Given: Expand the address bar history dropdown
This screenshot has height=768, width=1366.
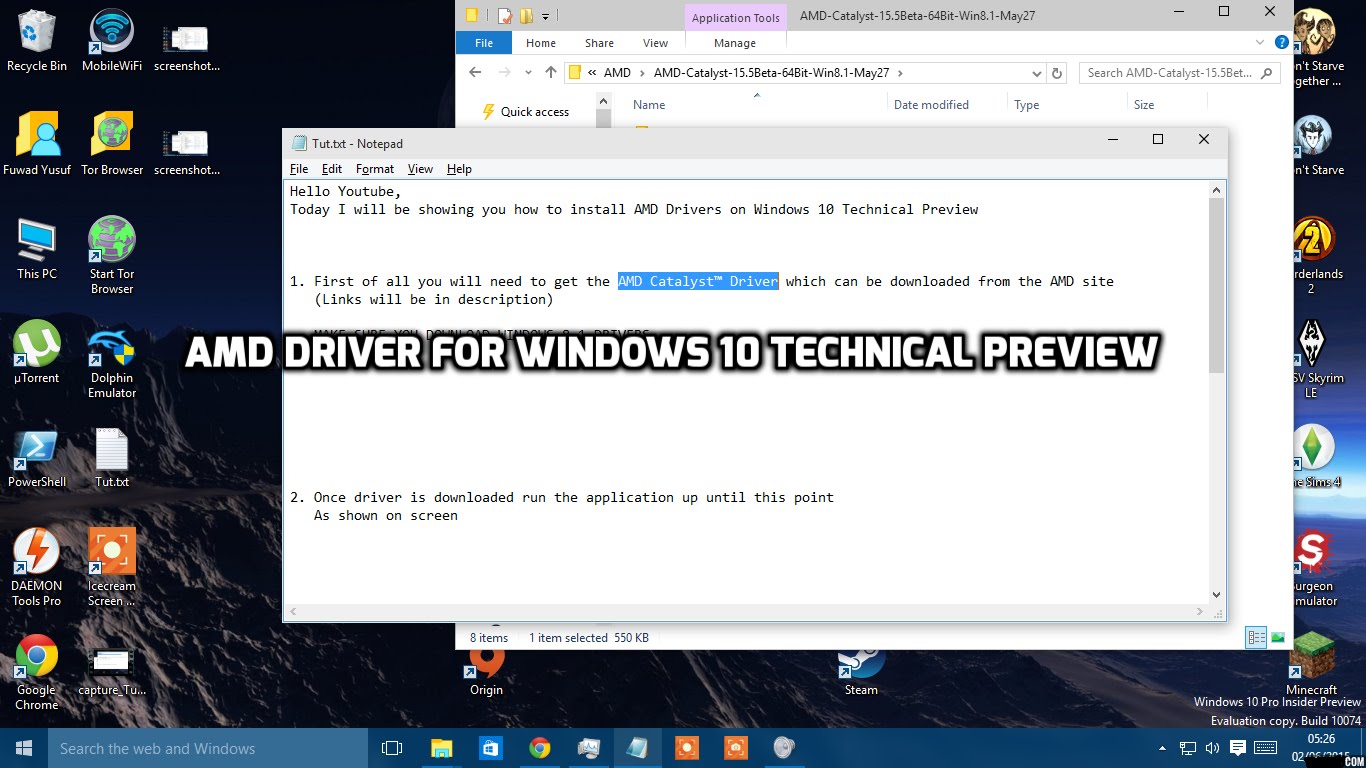Looking at the screenshot, I should (1037, 73).
